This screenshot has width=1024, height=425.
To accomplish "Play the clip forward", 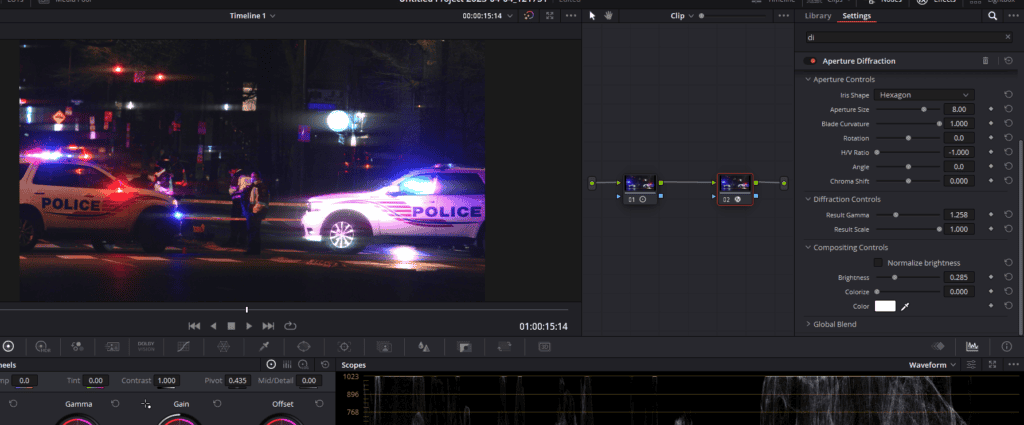I will click(249, 326).
